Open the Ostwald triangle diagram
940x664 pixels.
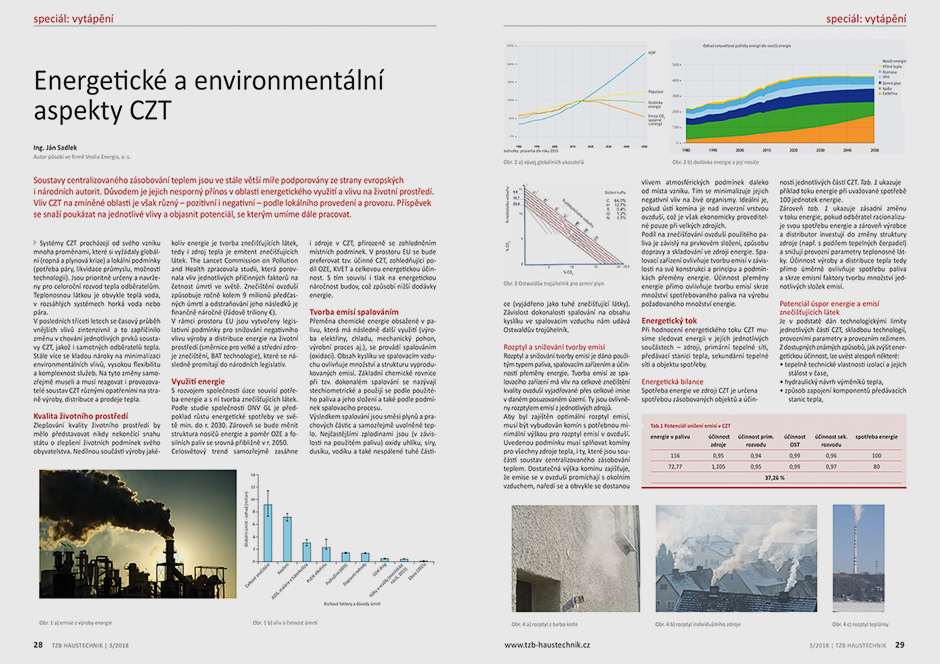click(567, 229)
